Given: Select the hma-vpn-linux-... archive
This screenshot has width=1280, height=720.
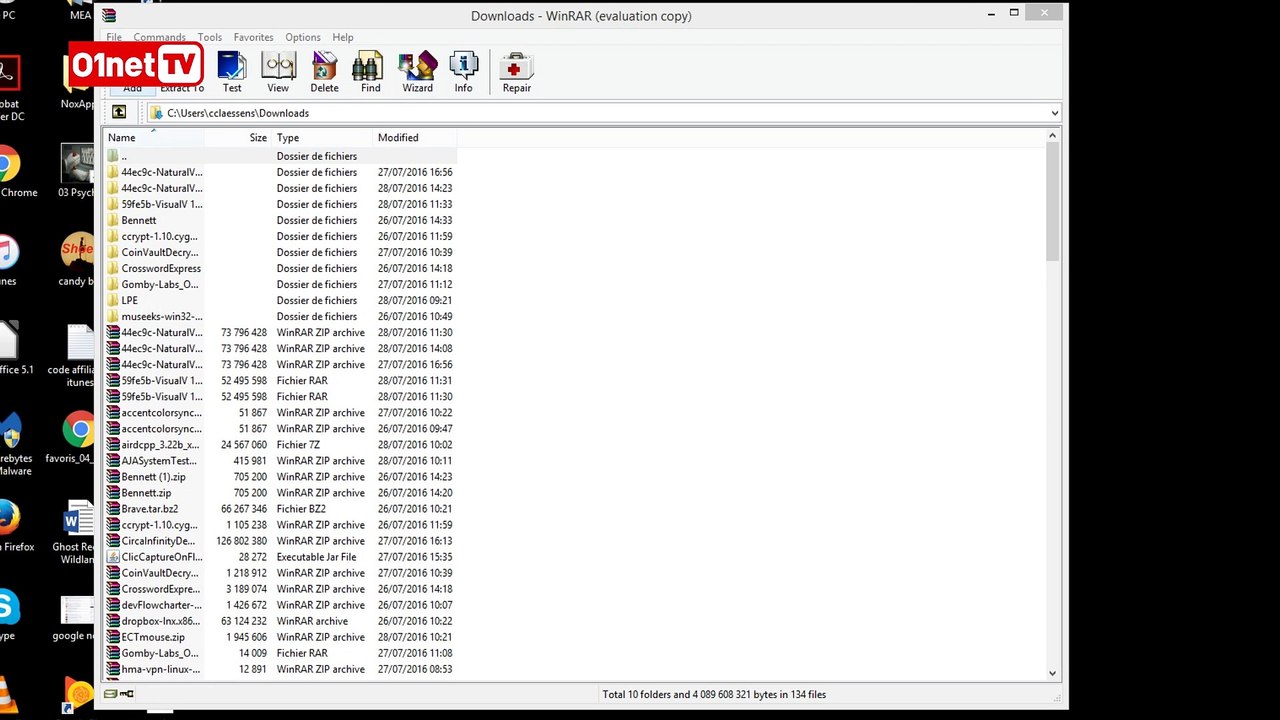Looking at the screenshot, I should point(280,669).
